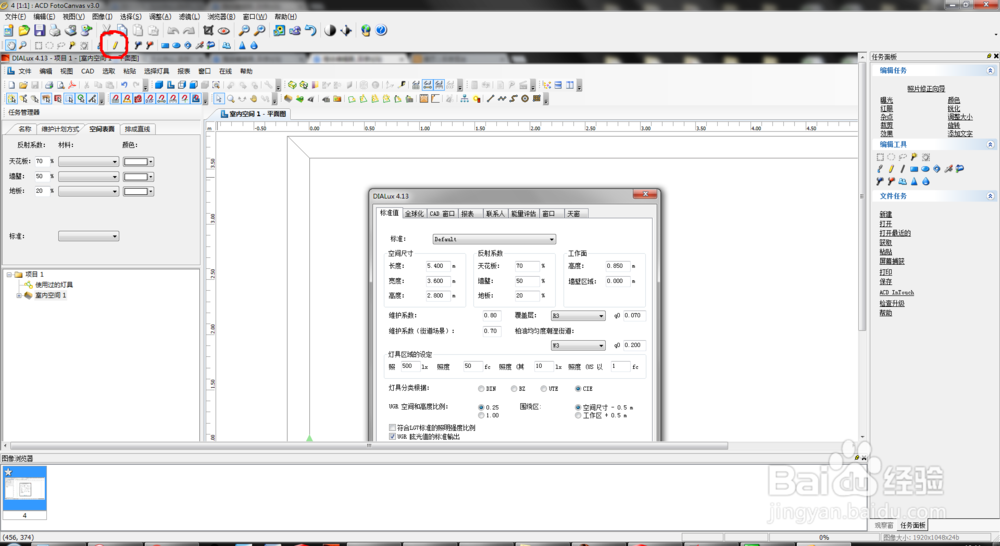
Task: Select the hand pan tool in second toolbar
Action: click(11, 45)
